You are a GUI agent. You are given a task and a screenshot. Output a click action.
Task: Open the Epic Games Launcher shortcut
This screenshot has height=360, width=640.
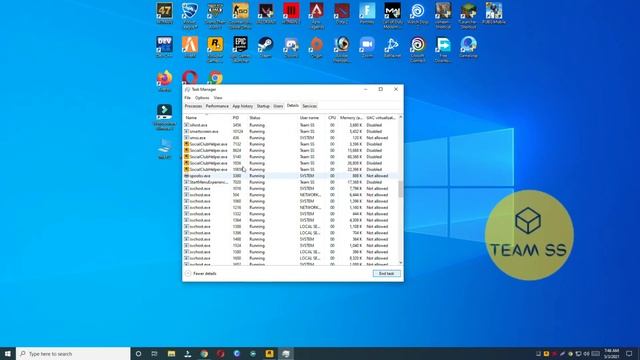pos(240,49)
